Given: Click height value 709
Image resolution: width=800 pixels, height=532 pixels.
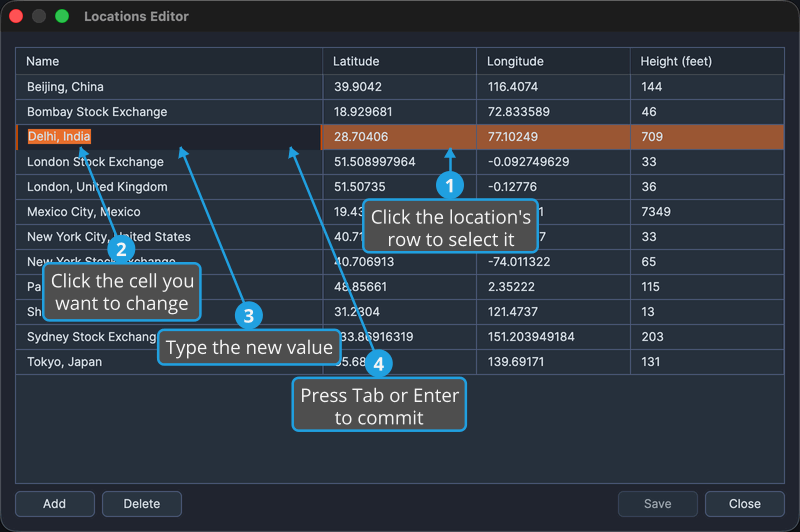Looking at the screenshot, I should (652, 137).
